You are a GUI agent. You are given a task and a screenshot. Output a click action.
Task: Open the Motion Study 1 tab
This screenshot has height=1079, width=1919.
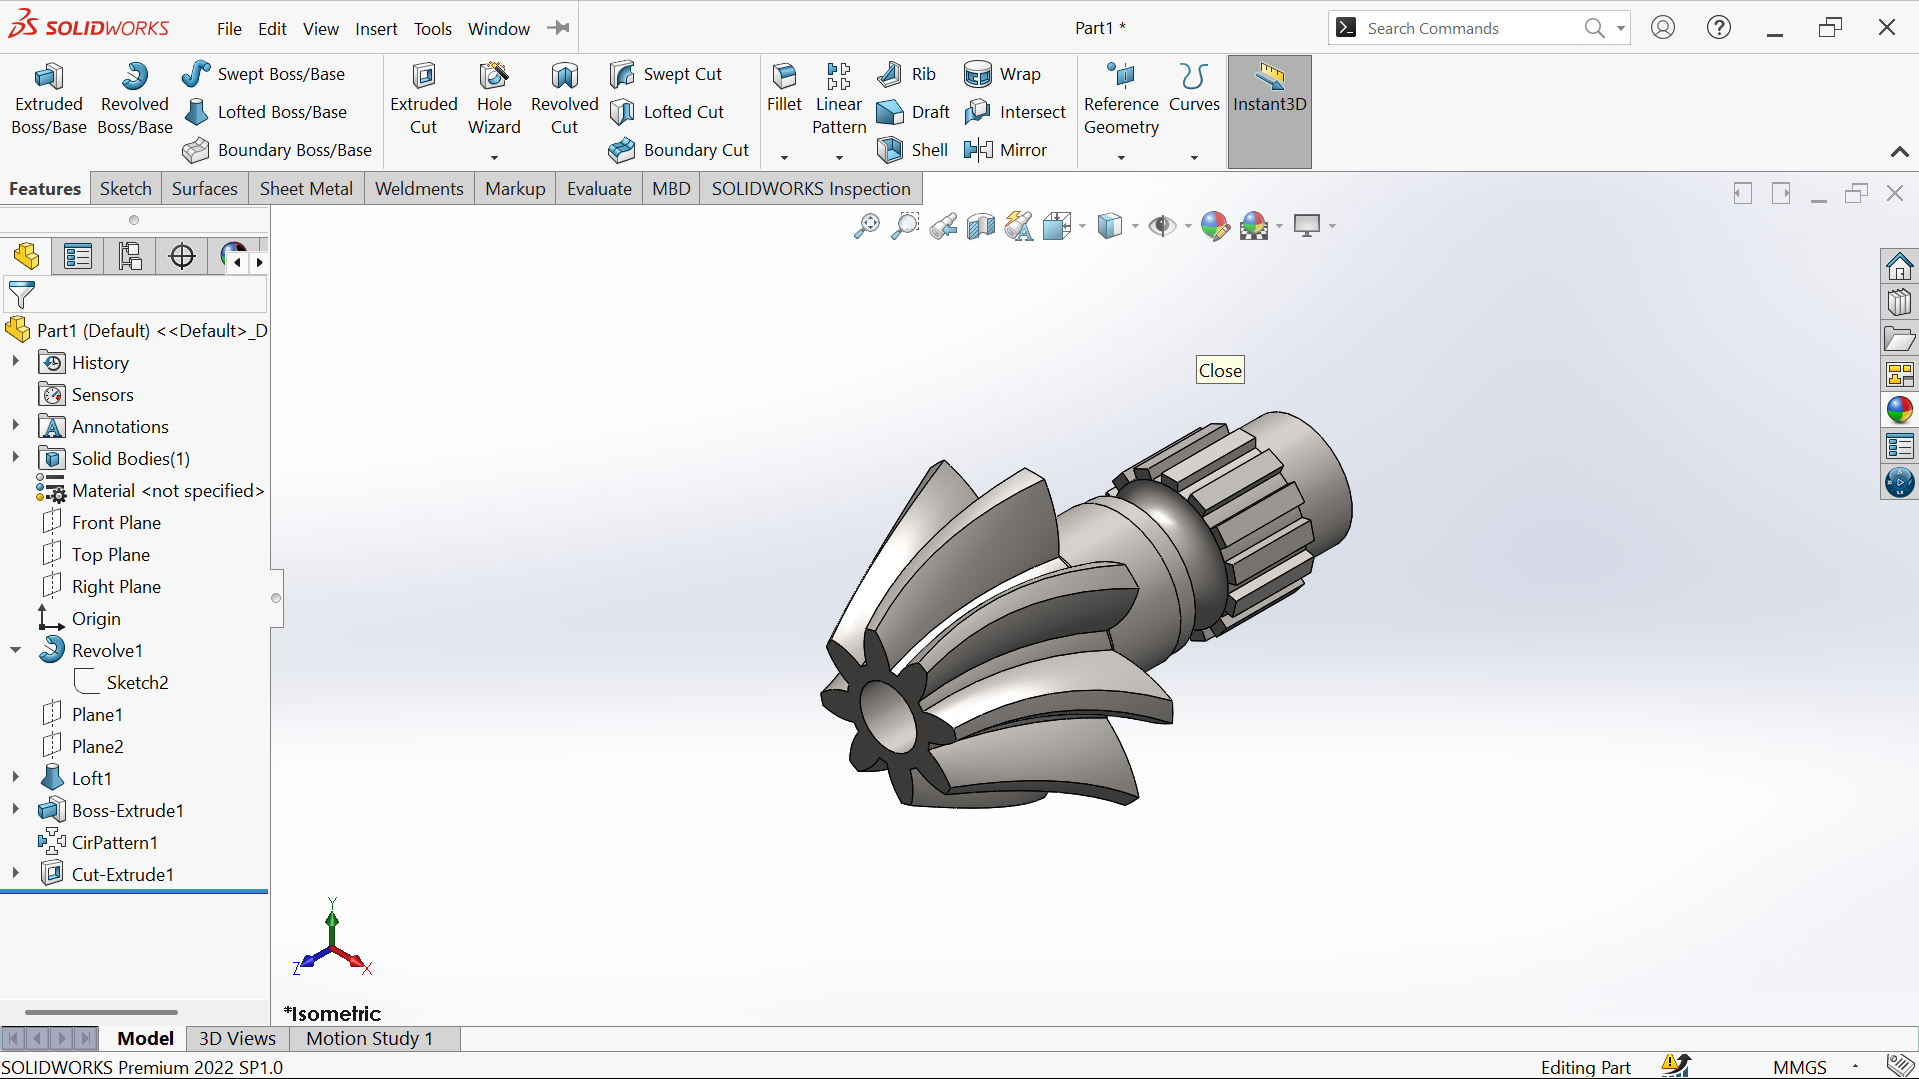pos(369,1038)
